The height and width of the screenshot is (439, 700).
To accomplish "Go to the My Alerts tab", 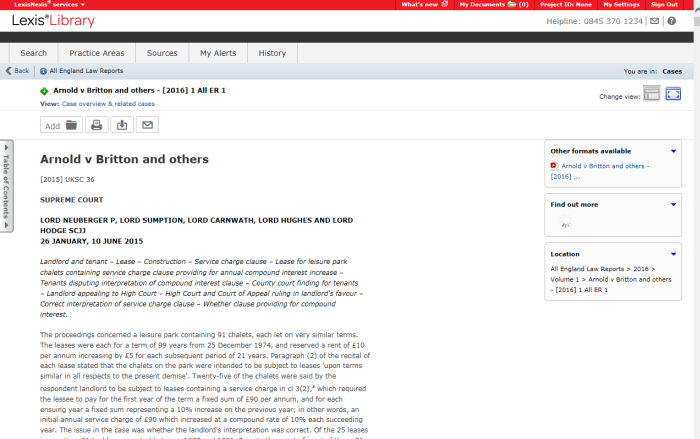I will pos(219,53).
